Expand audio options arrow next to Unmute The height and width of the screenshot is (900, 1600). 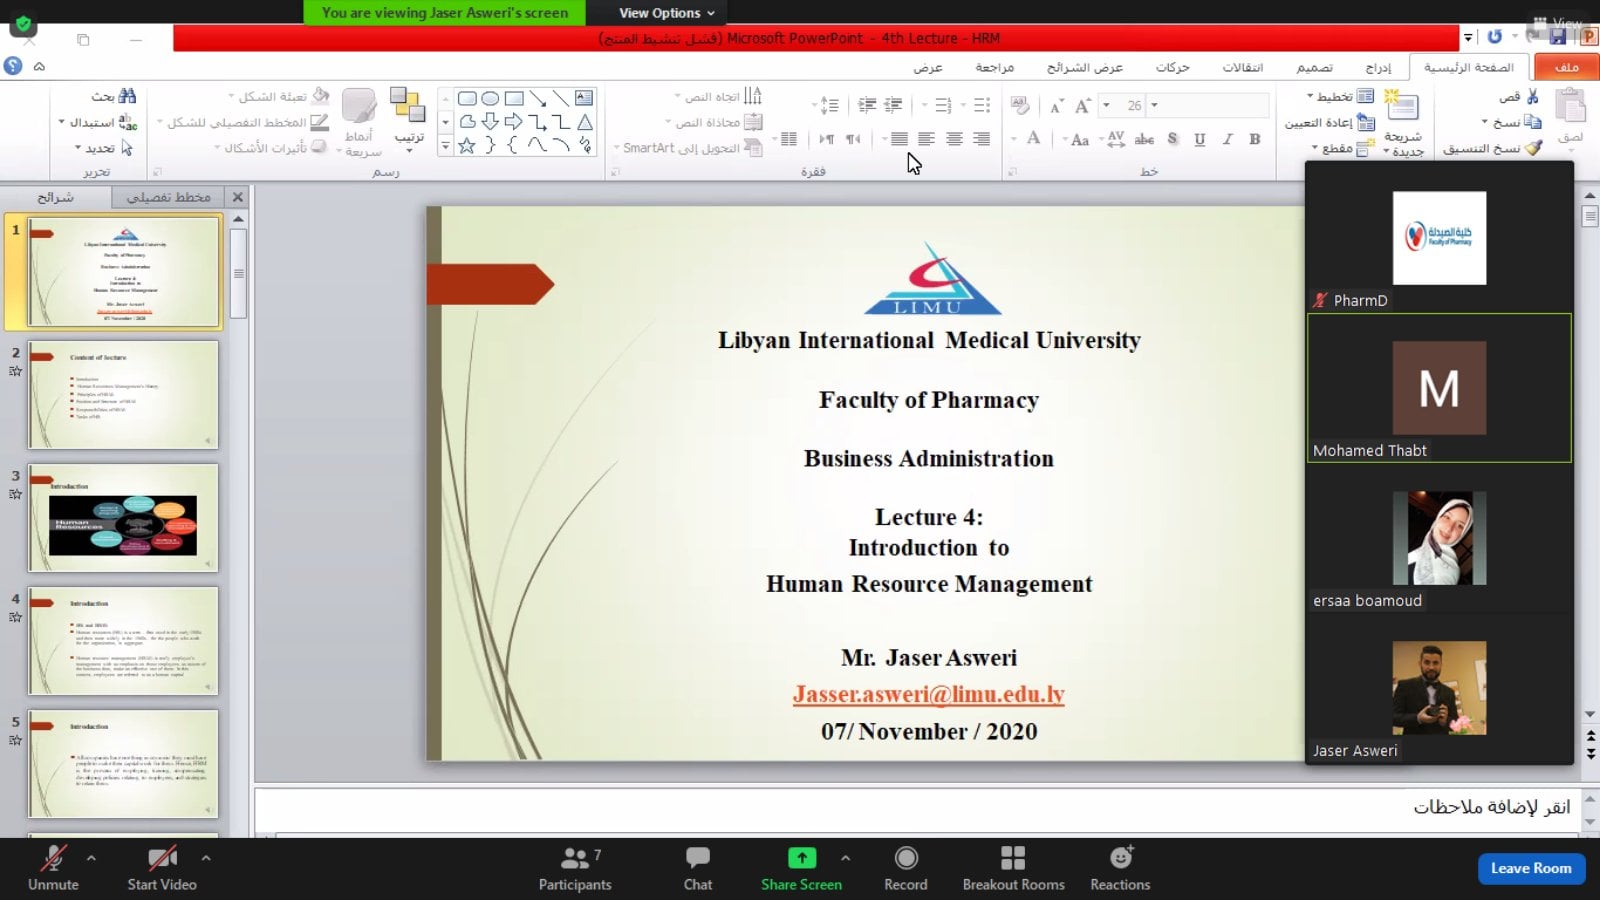(x=91, y=858)
